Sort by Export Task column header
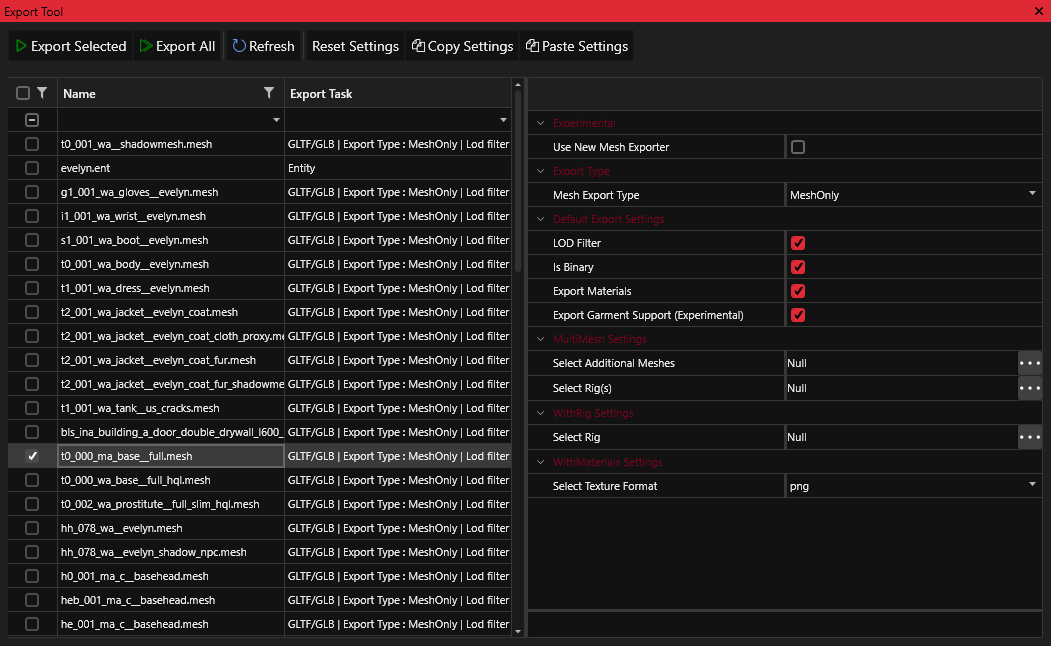1051x646 pixels. click(321, 94)
